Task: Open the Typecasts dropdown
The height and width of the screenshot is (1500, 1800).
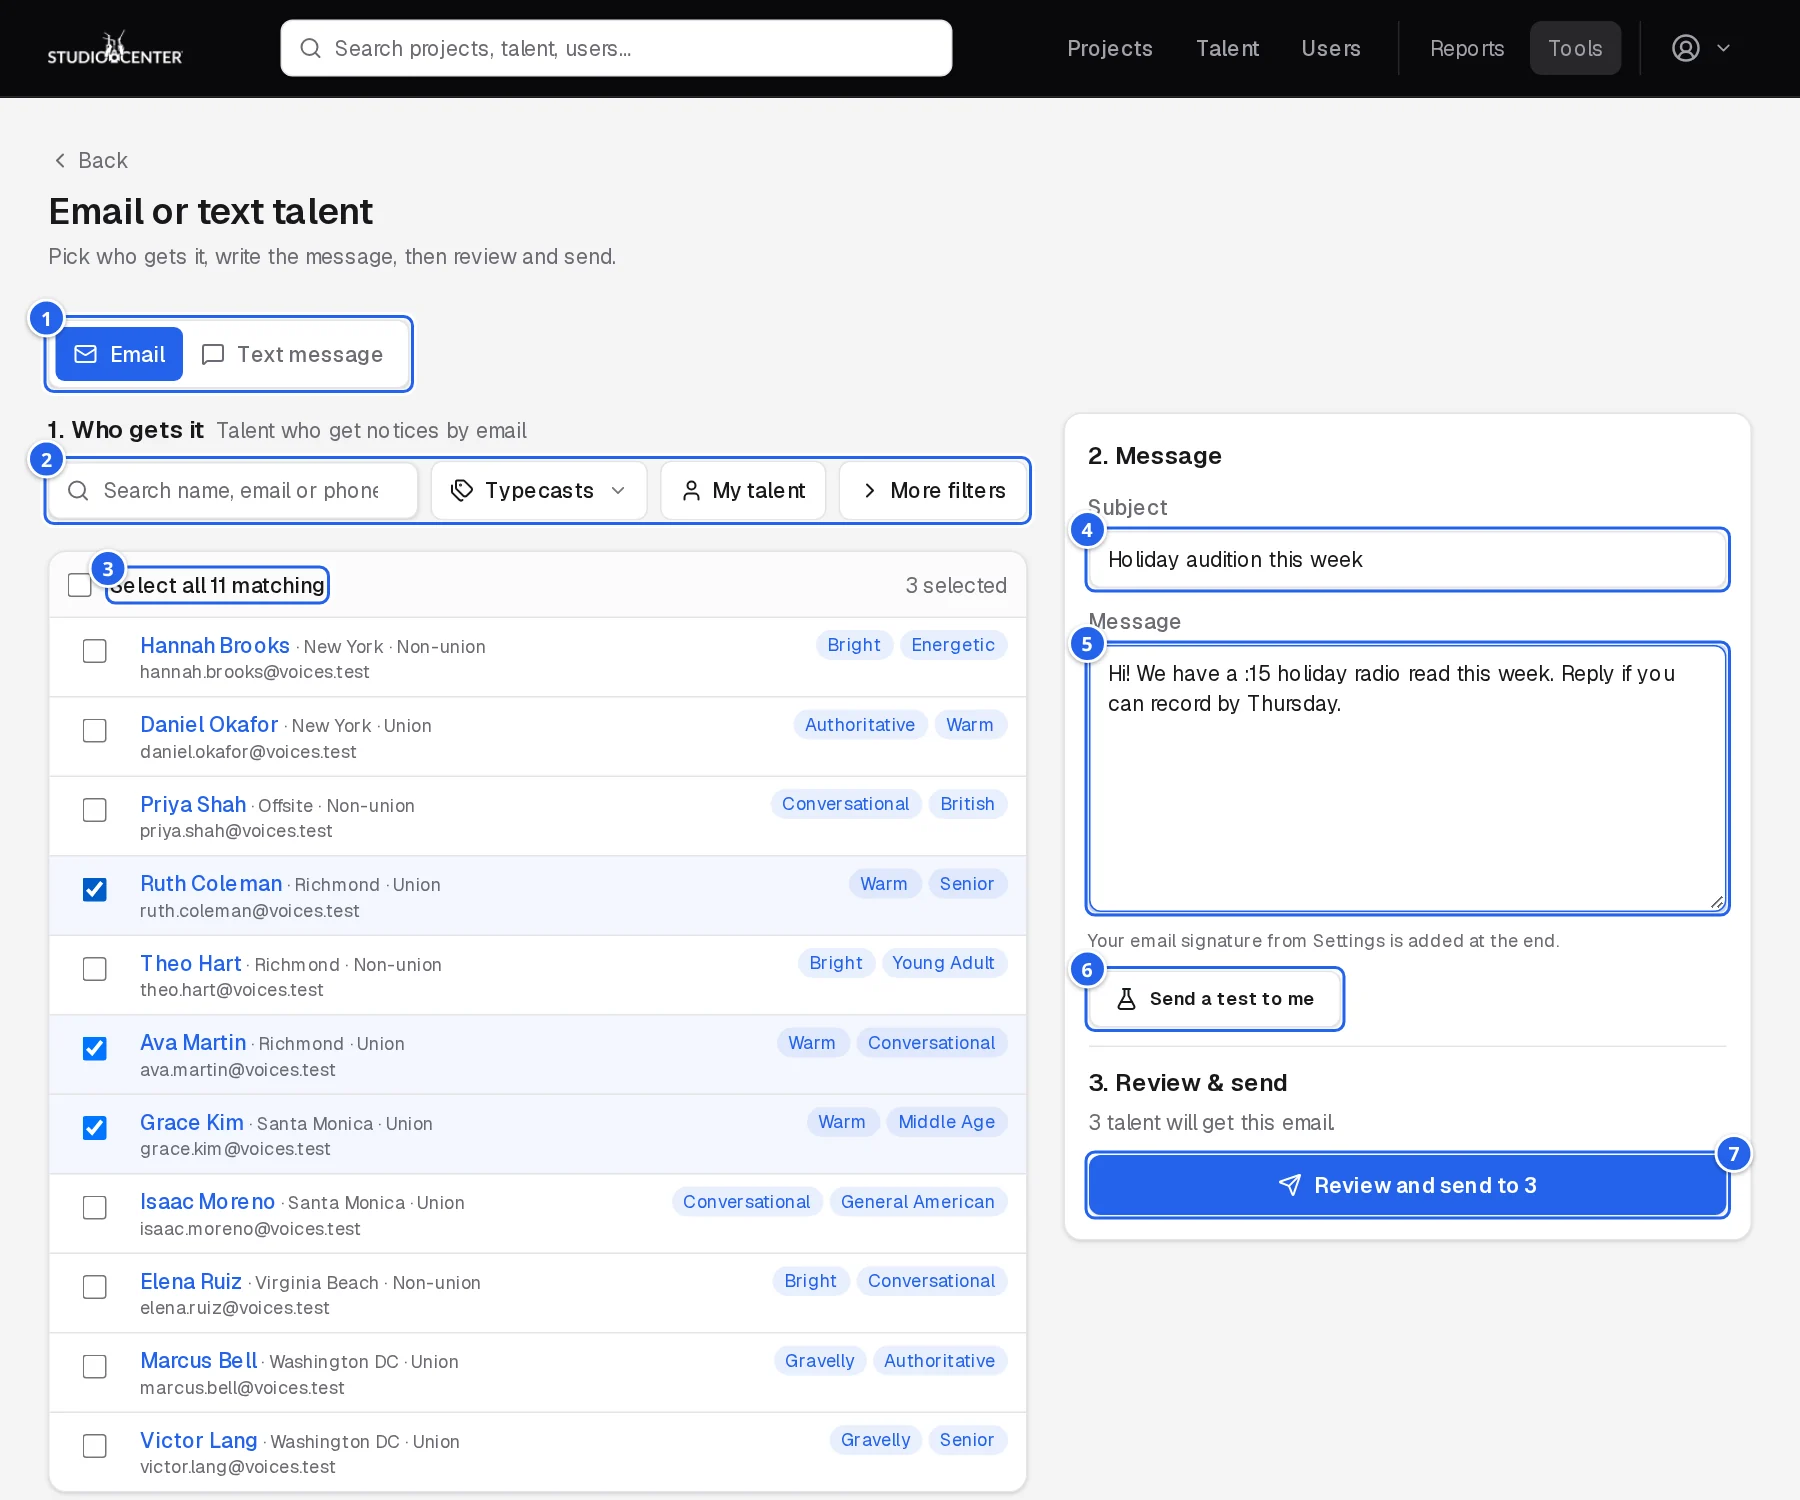Action: coord(539,490)
